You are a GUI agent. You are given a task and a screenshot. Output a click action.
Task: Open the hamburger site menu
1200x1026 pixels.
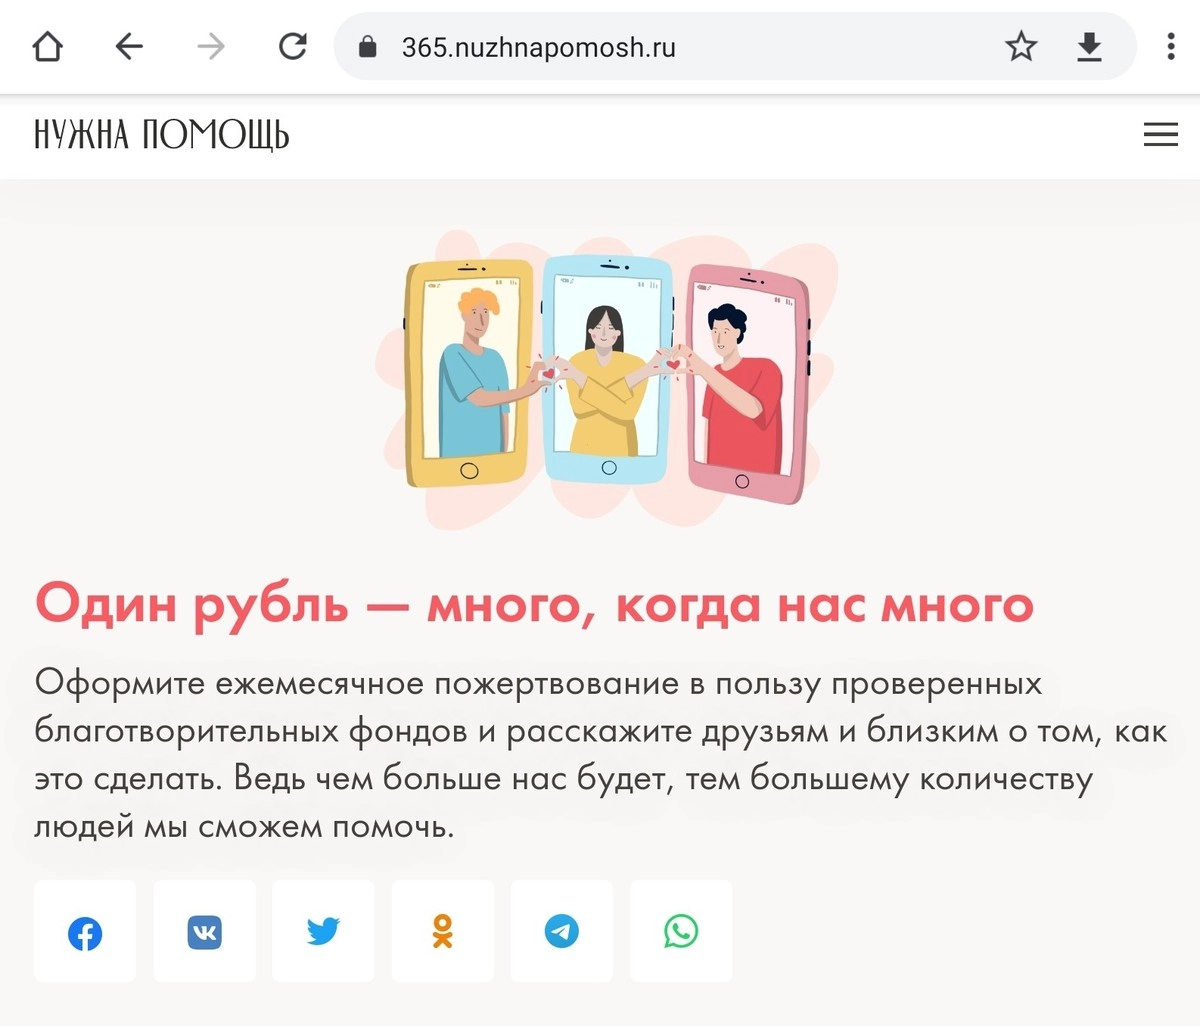click(1160, 135)
